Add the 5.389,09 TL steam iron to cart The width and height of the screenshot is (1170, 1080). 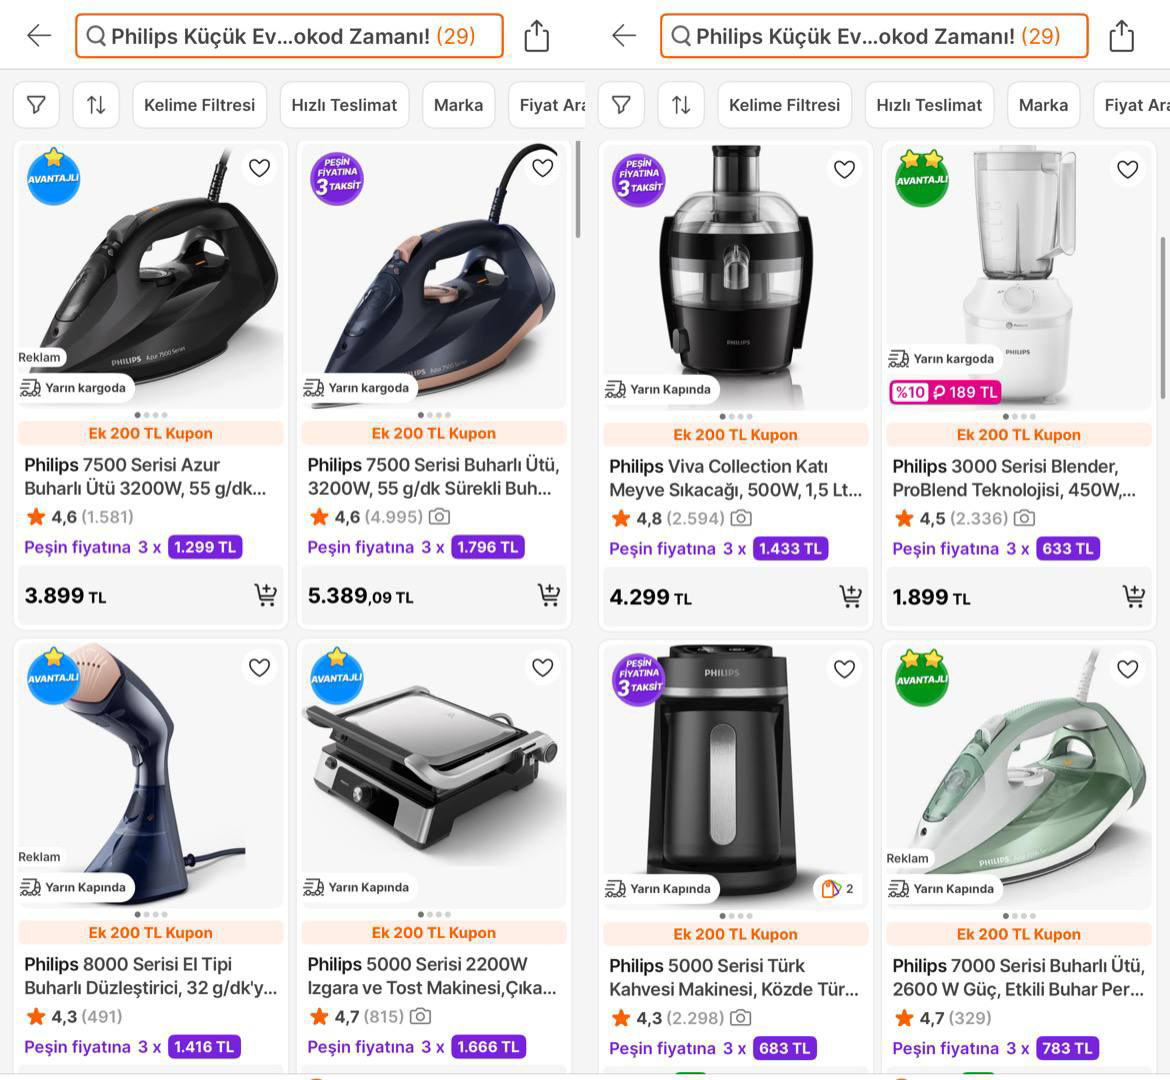click(x=549, y=595)
